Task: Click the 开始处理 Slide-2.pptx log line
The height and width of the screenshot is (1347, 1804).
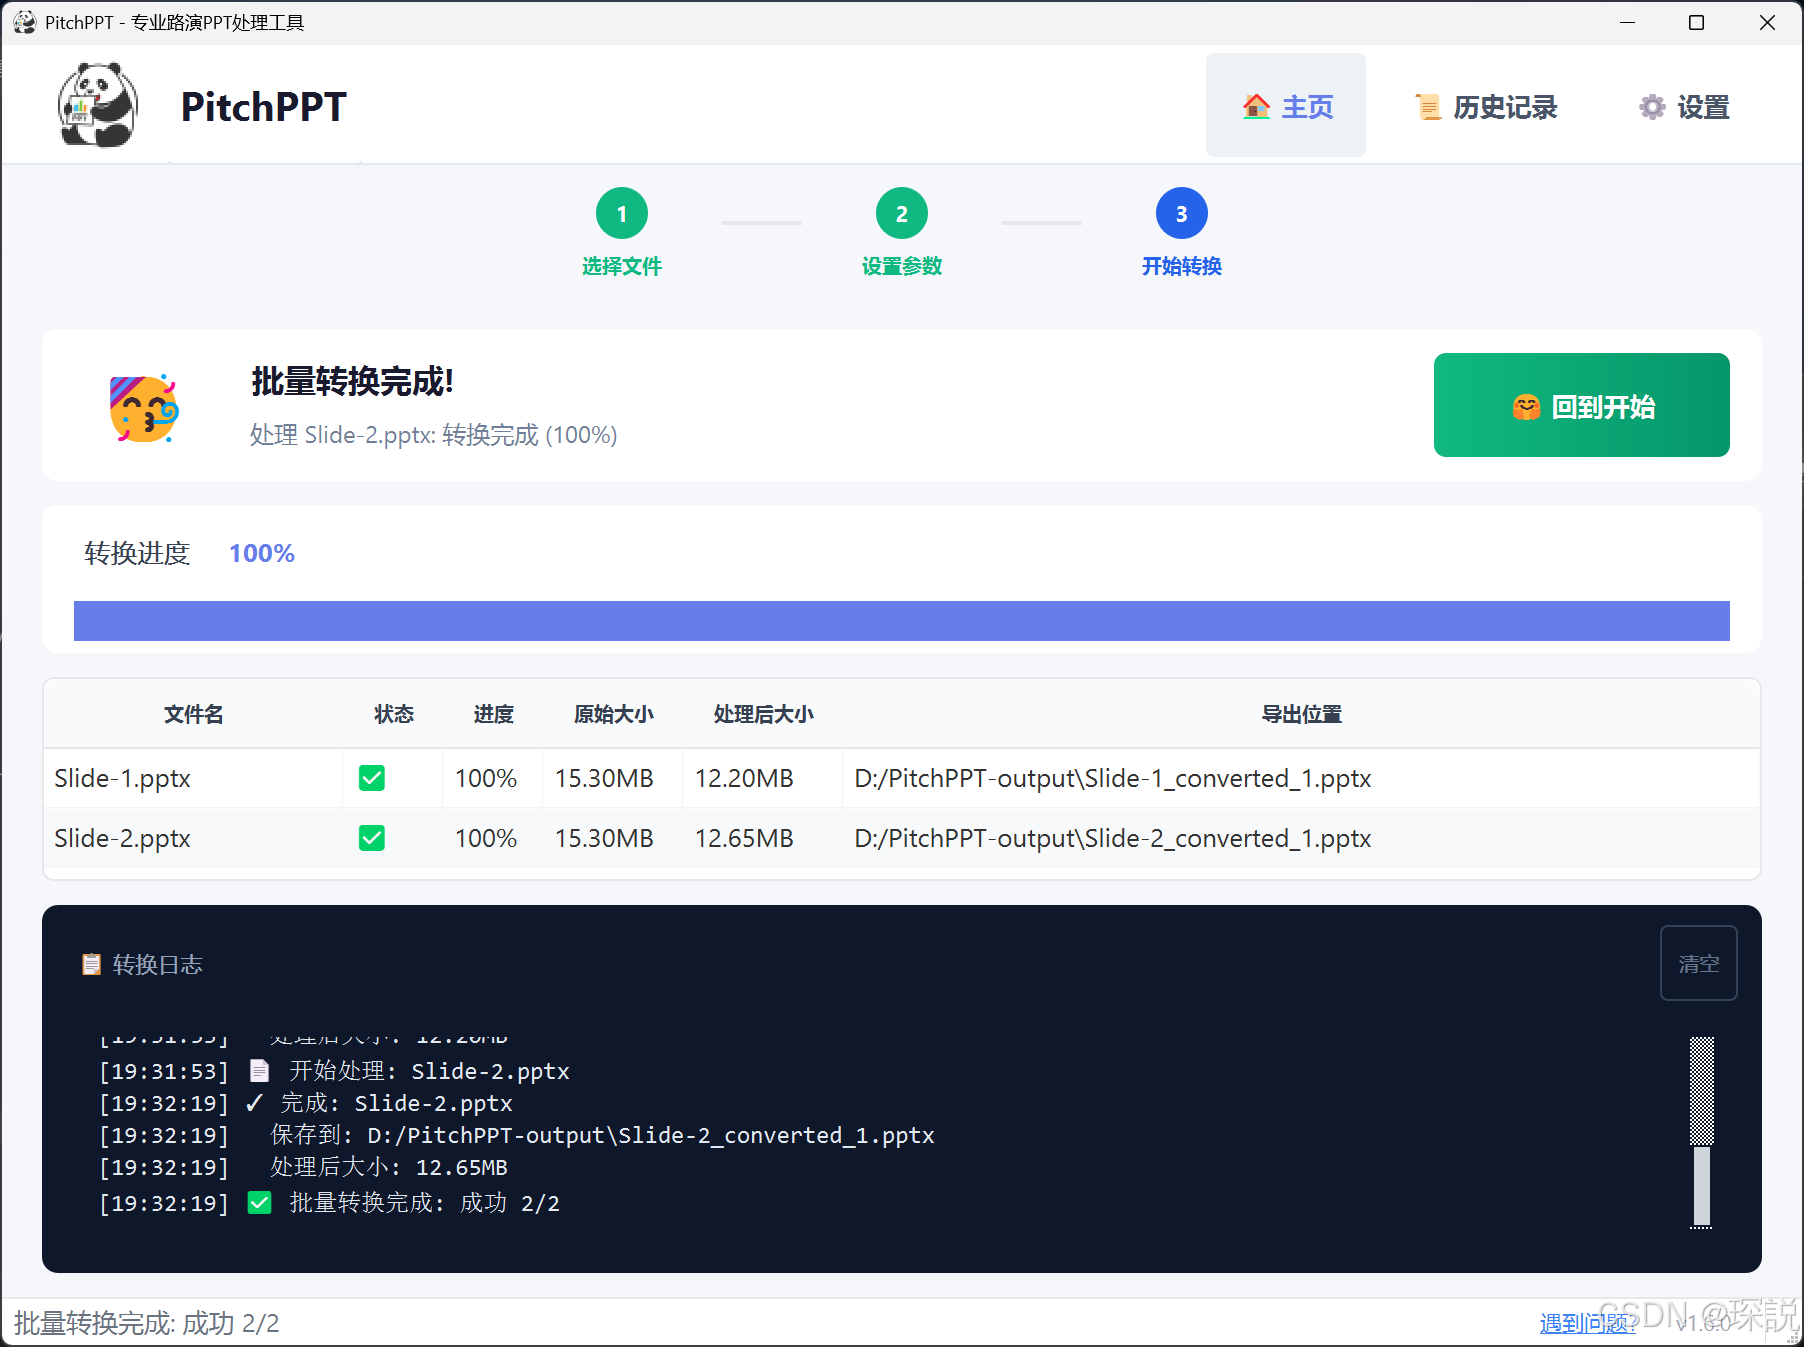Action: (x=335, y=1071)
